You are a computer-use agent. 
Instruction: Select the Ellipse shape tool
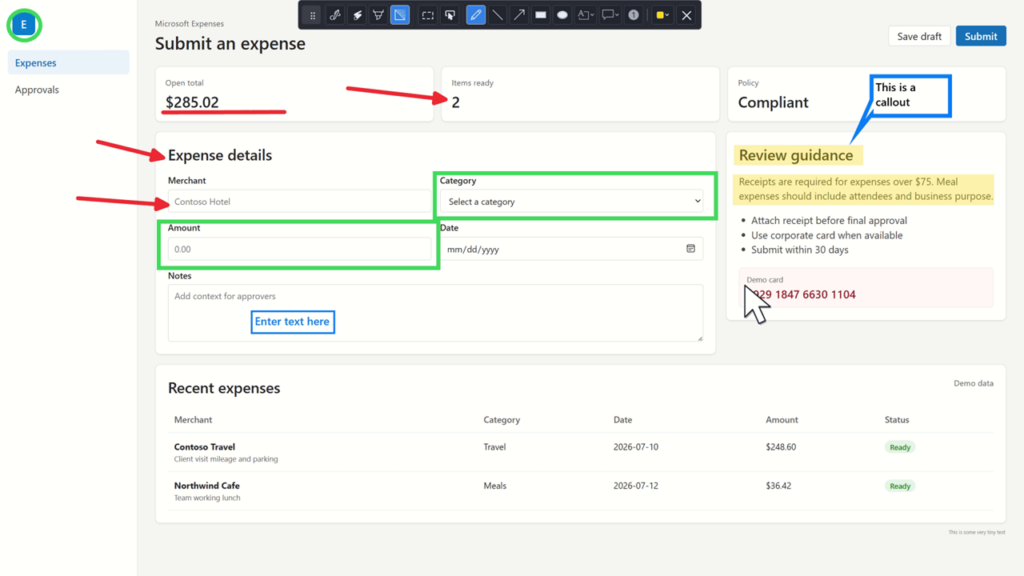tap(562, 15)
